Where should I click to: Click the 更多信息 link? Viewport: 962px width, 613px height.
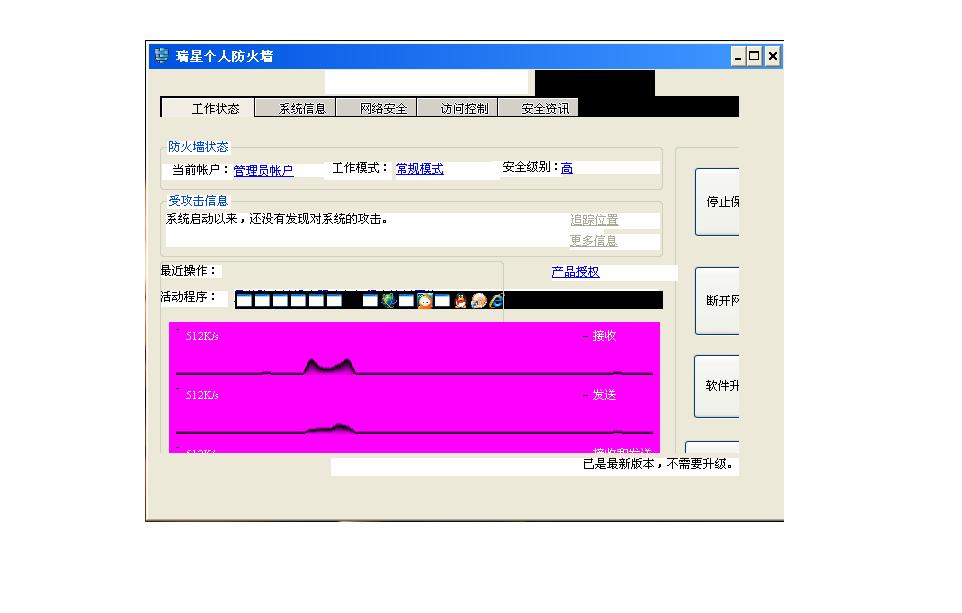pyautogui.click(x=593, y=241)
